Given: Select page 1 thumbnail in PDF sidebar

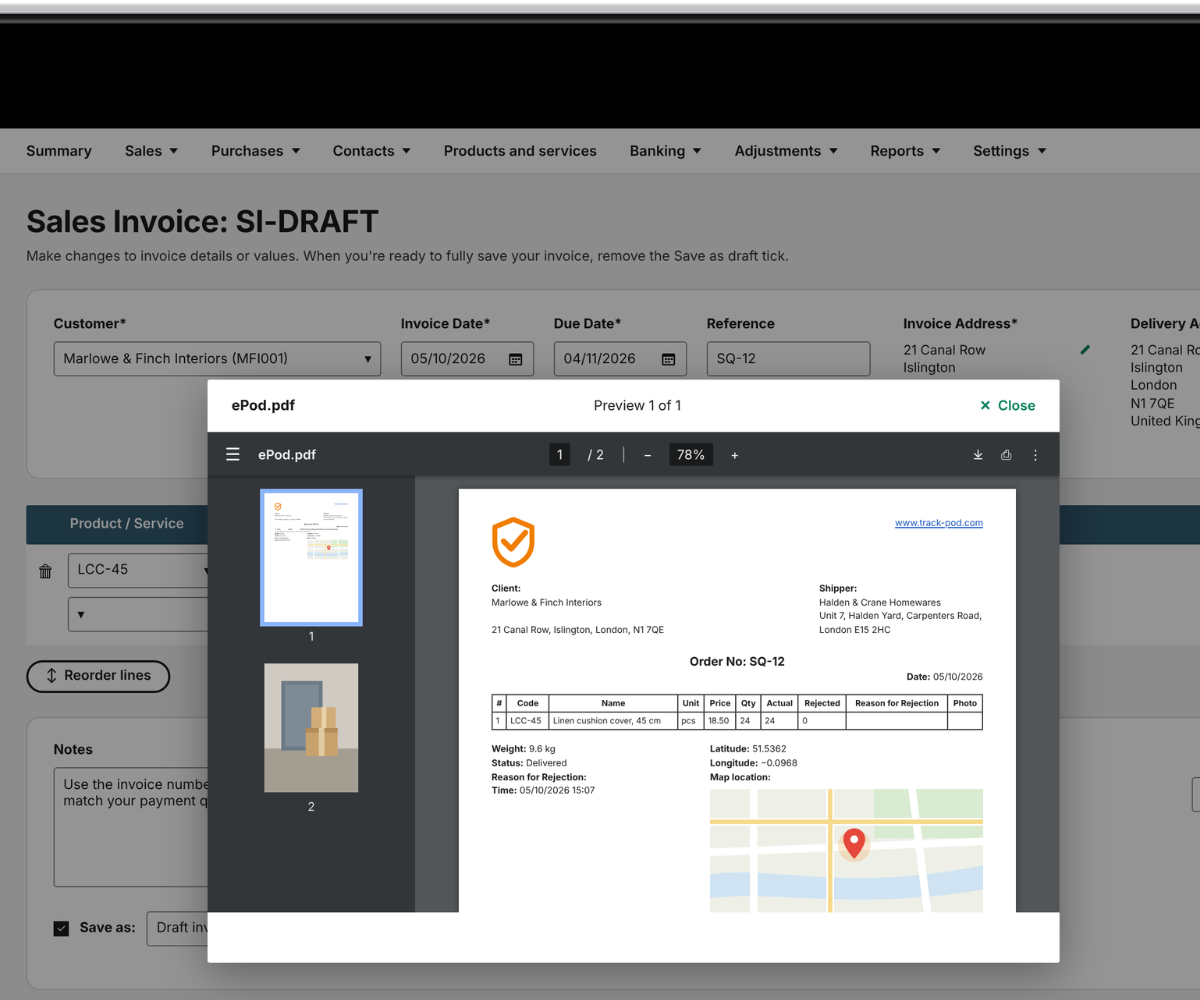Looking at the screenshot, I should [x=311, y=558].
